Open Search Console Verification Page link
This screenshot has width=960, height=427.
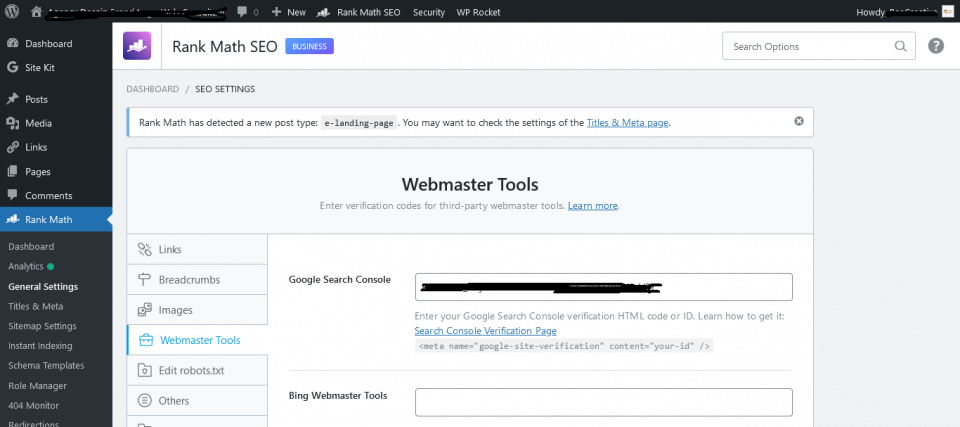[x=486, y=331]
